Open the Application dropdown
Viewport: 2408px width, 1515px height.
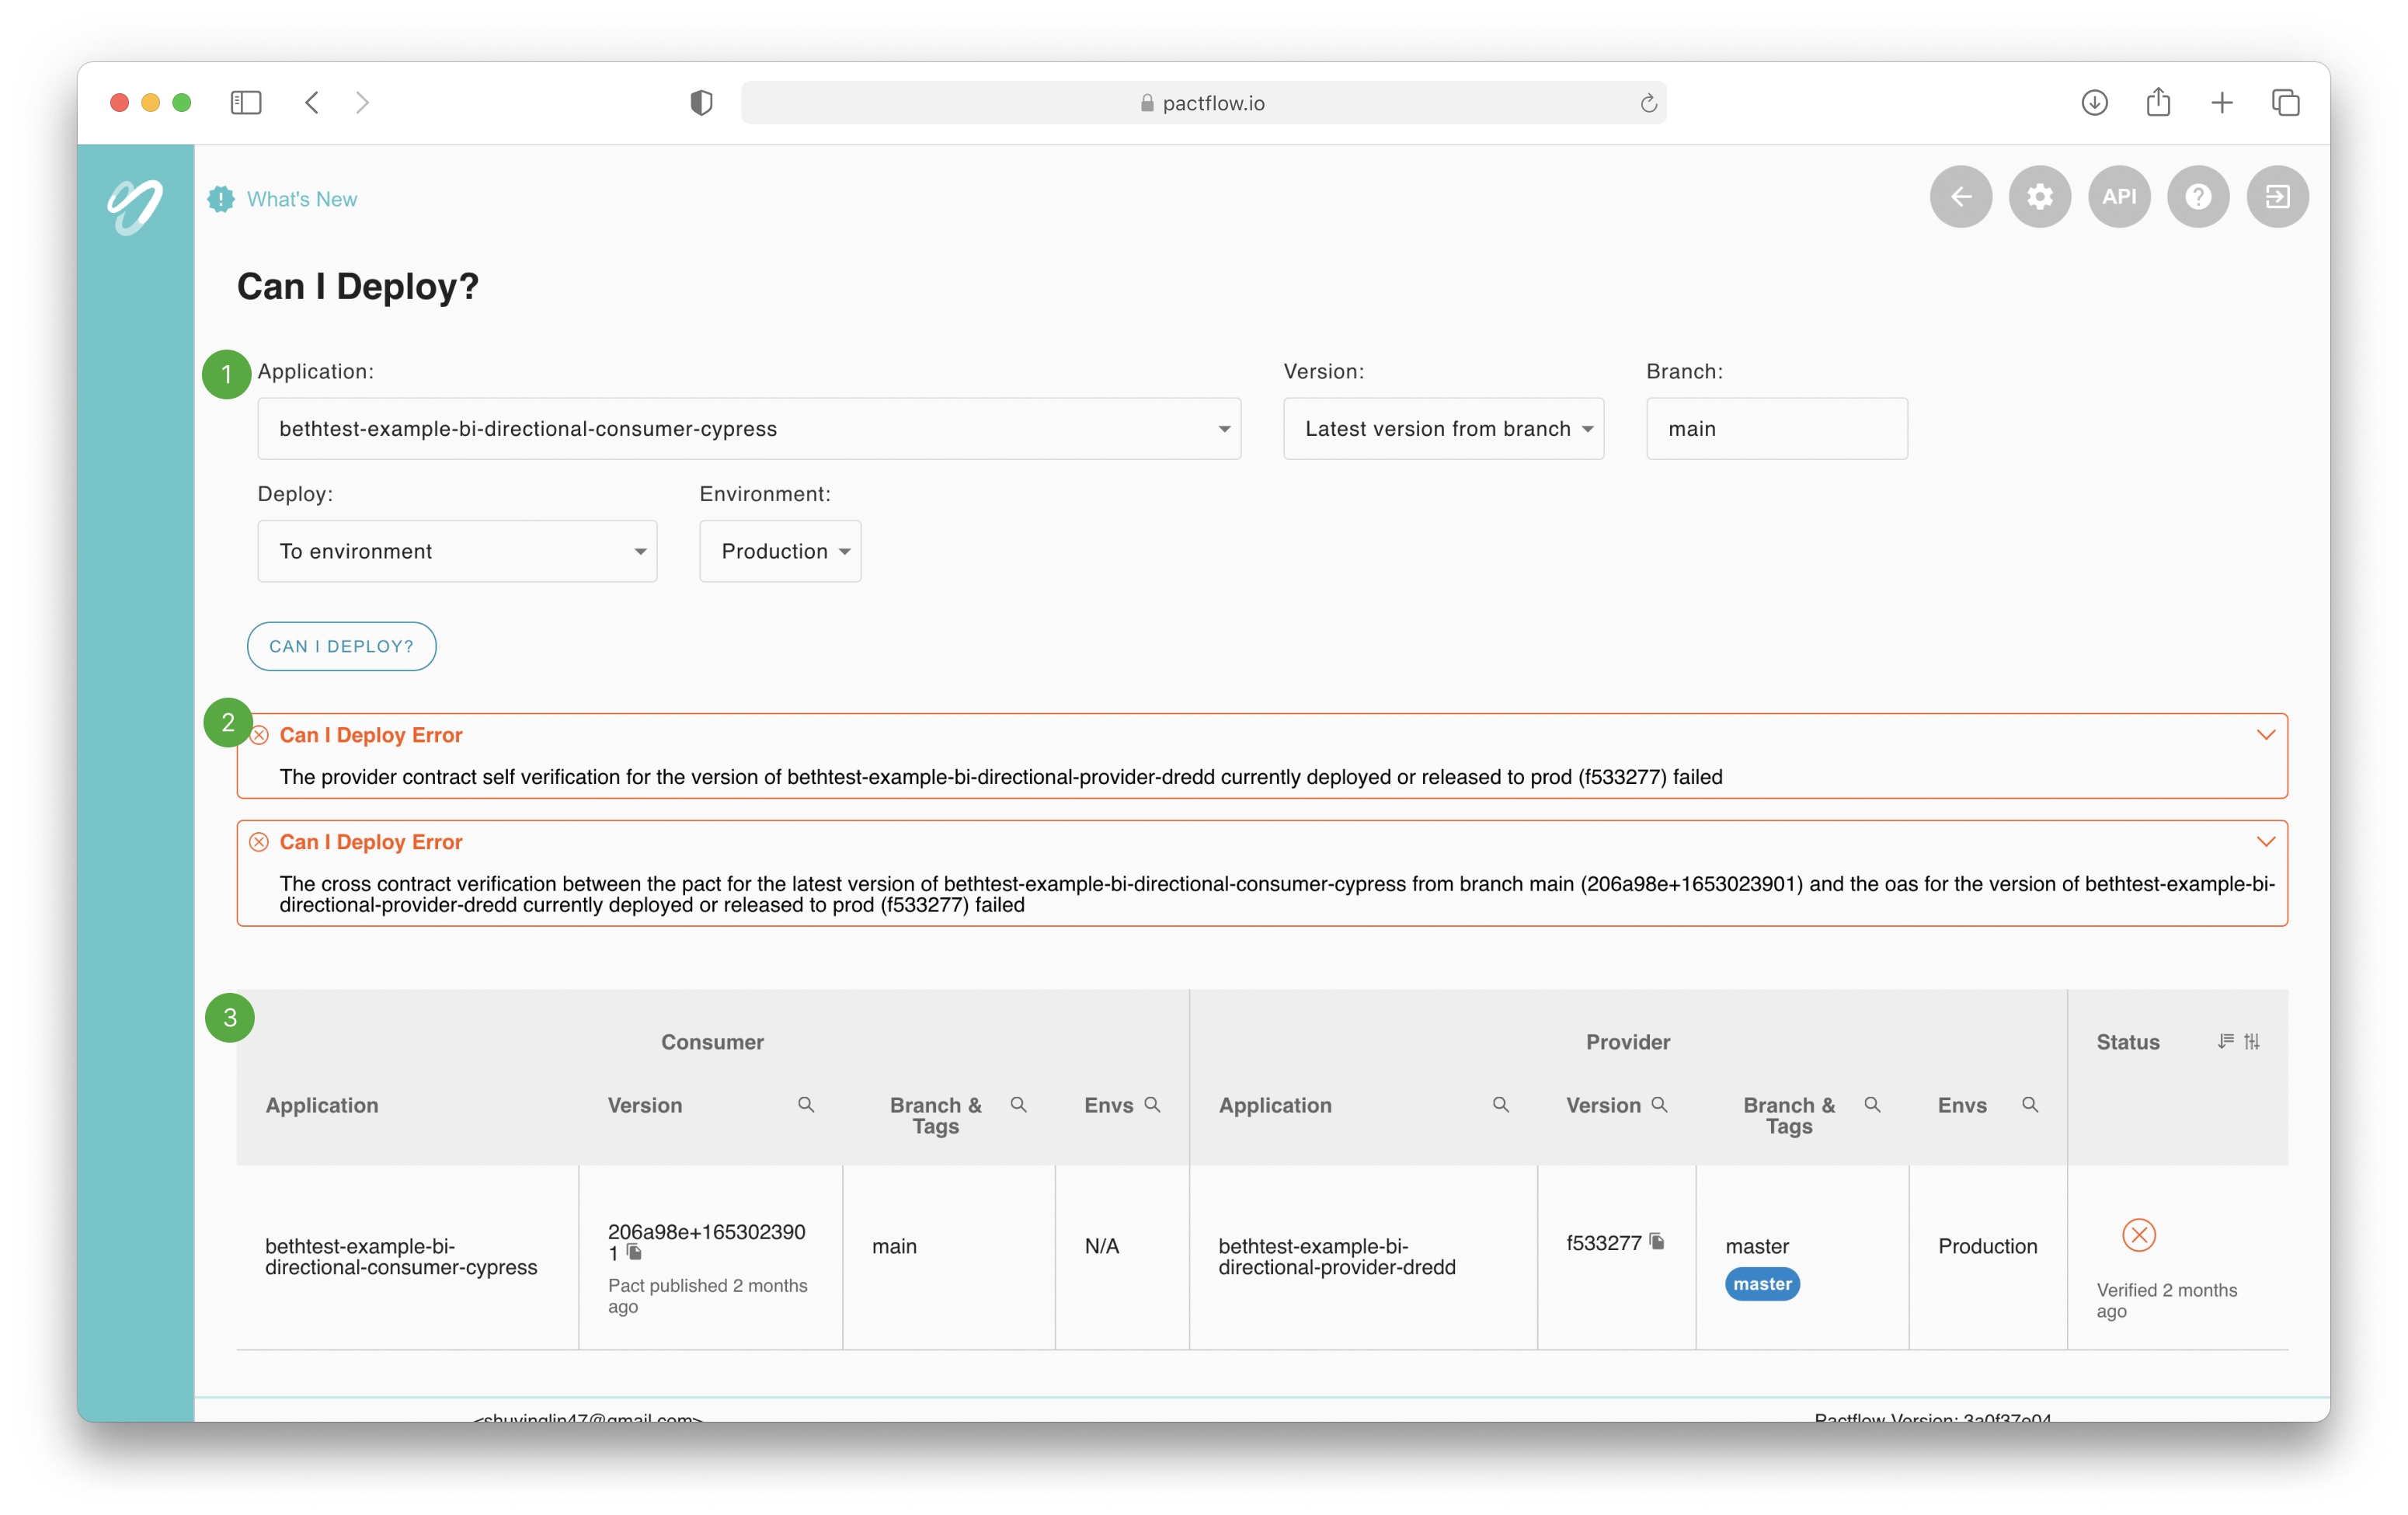[x=748, y=429]
